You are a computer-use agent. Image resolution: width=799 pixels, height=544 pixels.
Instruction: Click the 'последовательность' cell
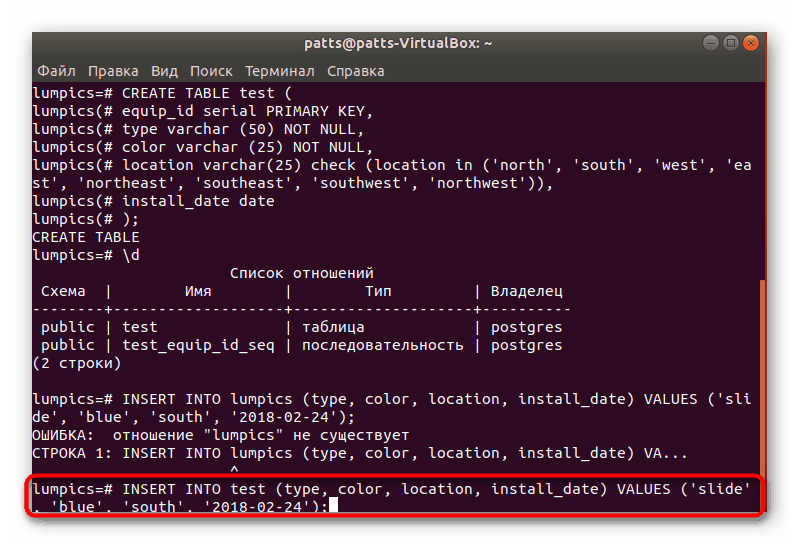pos(383,345)
